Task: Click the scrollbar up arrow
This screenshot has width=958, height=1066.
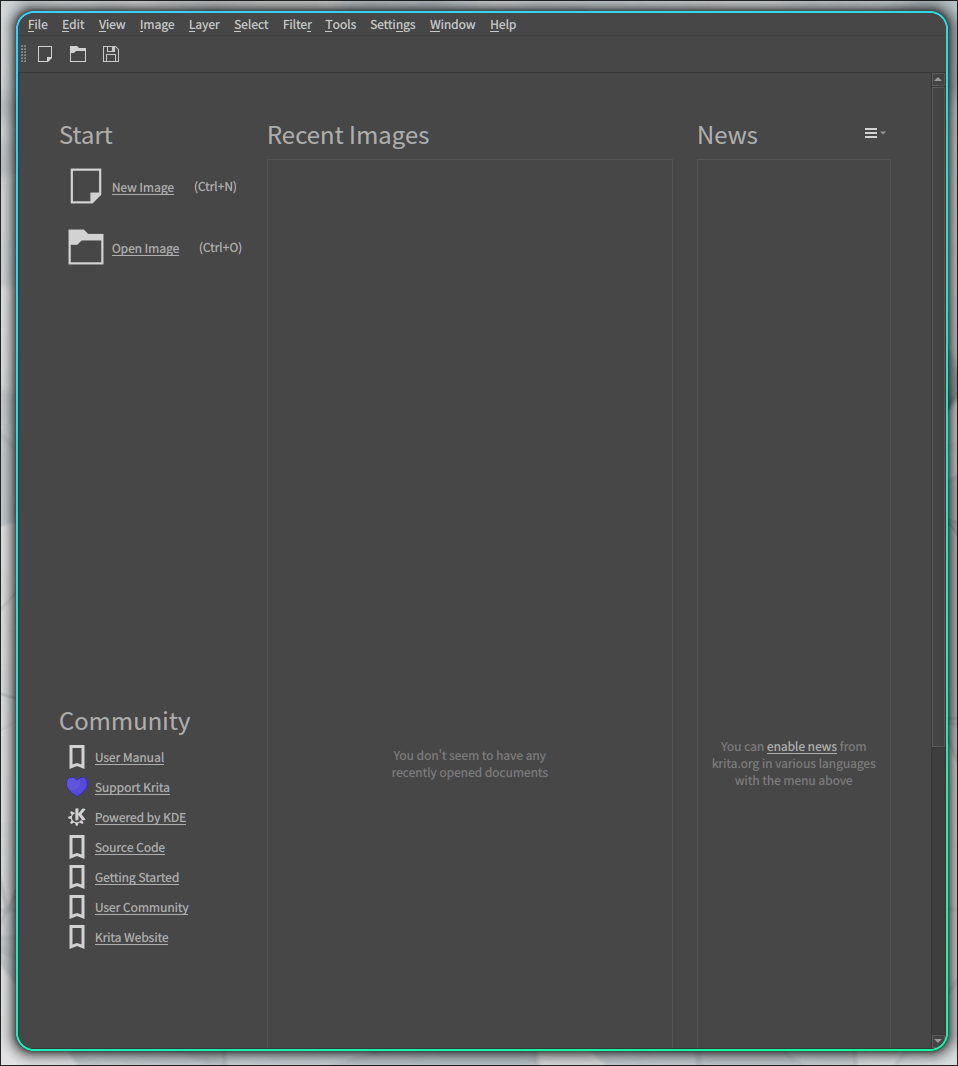Action: (x=938, y=80)
